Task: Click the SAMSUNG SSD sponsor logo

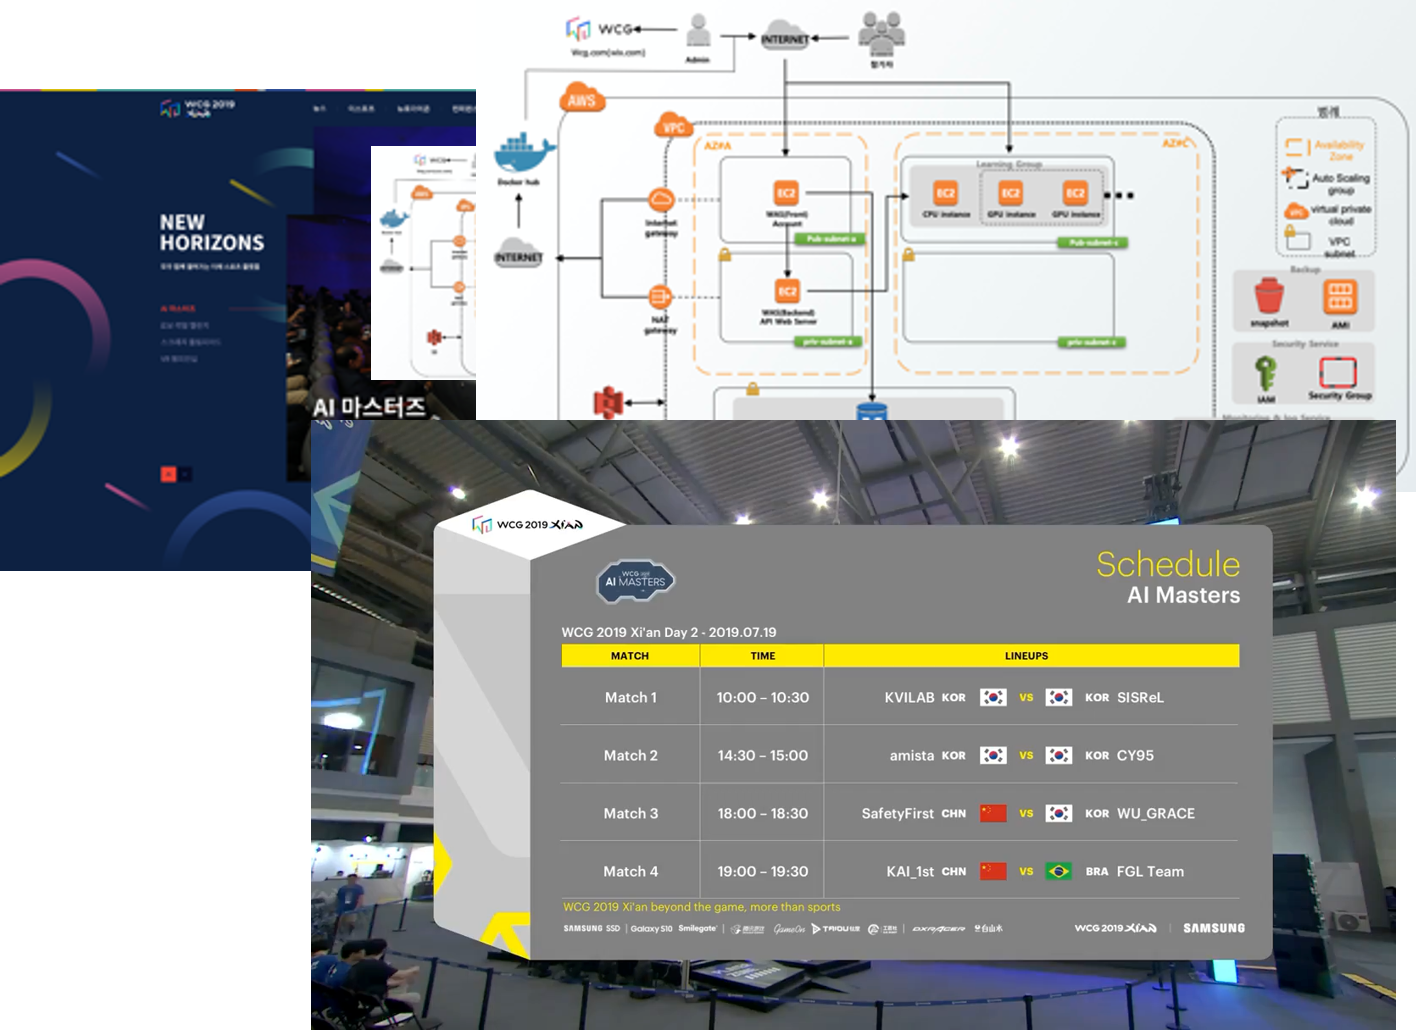Action: point(591,928)
